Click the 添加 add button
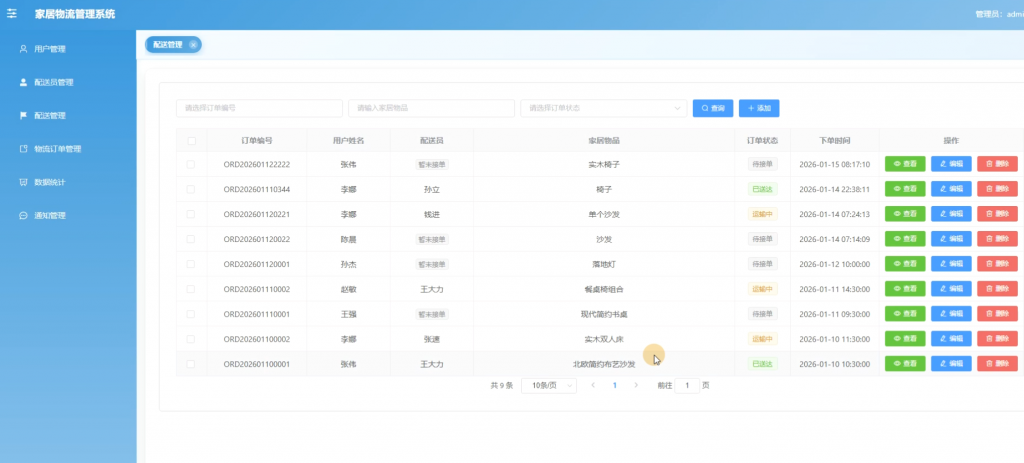1024x463 pixels. (759, 108)
